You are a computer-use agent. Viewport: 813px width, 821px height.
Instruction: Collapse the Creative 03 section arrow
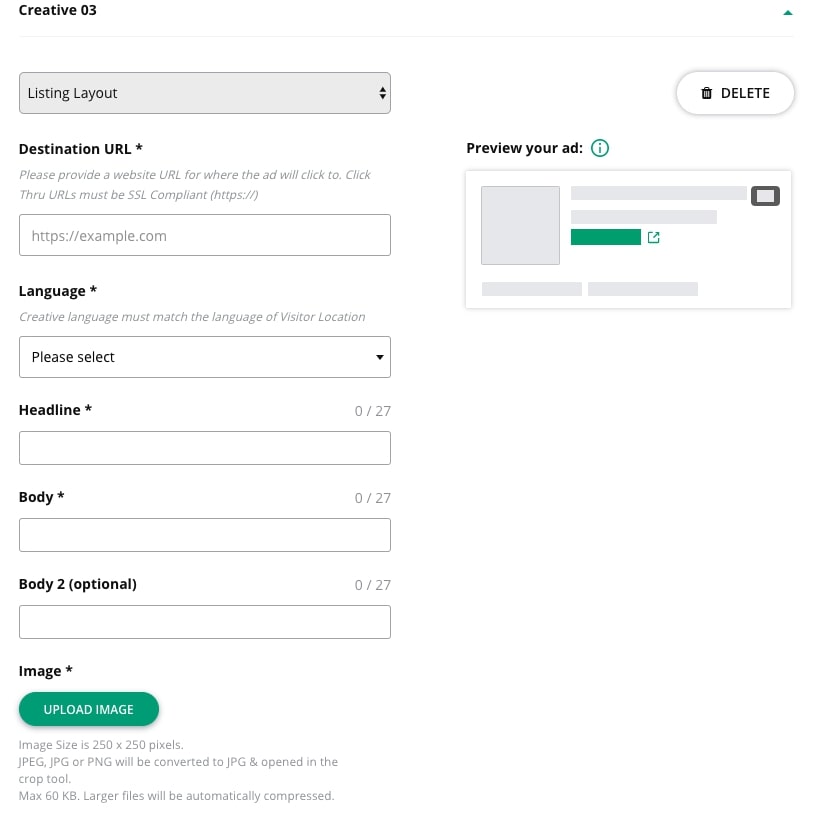tap(788, 13)
